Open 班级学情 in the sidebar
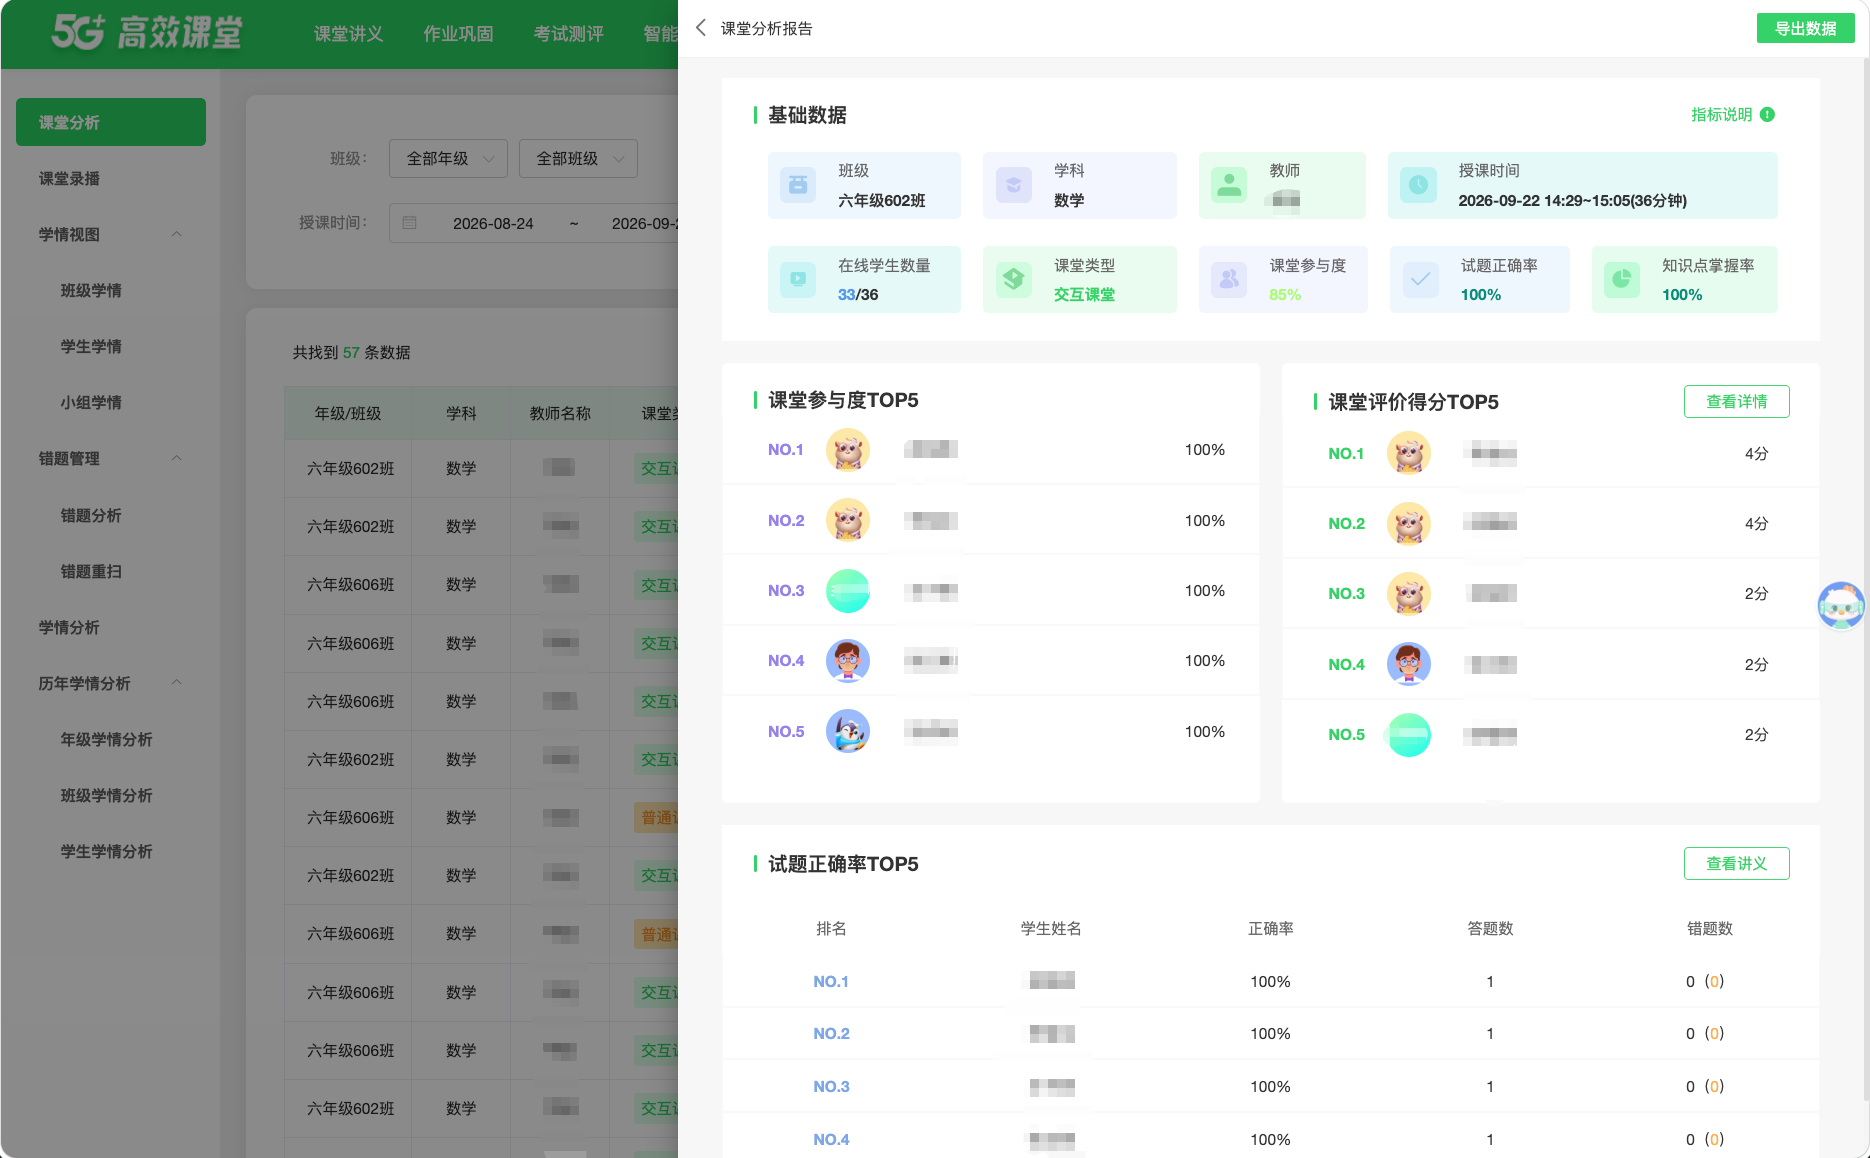The width and height of the screenshot is (1870, 1158). point(91,290)
